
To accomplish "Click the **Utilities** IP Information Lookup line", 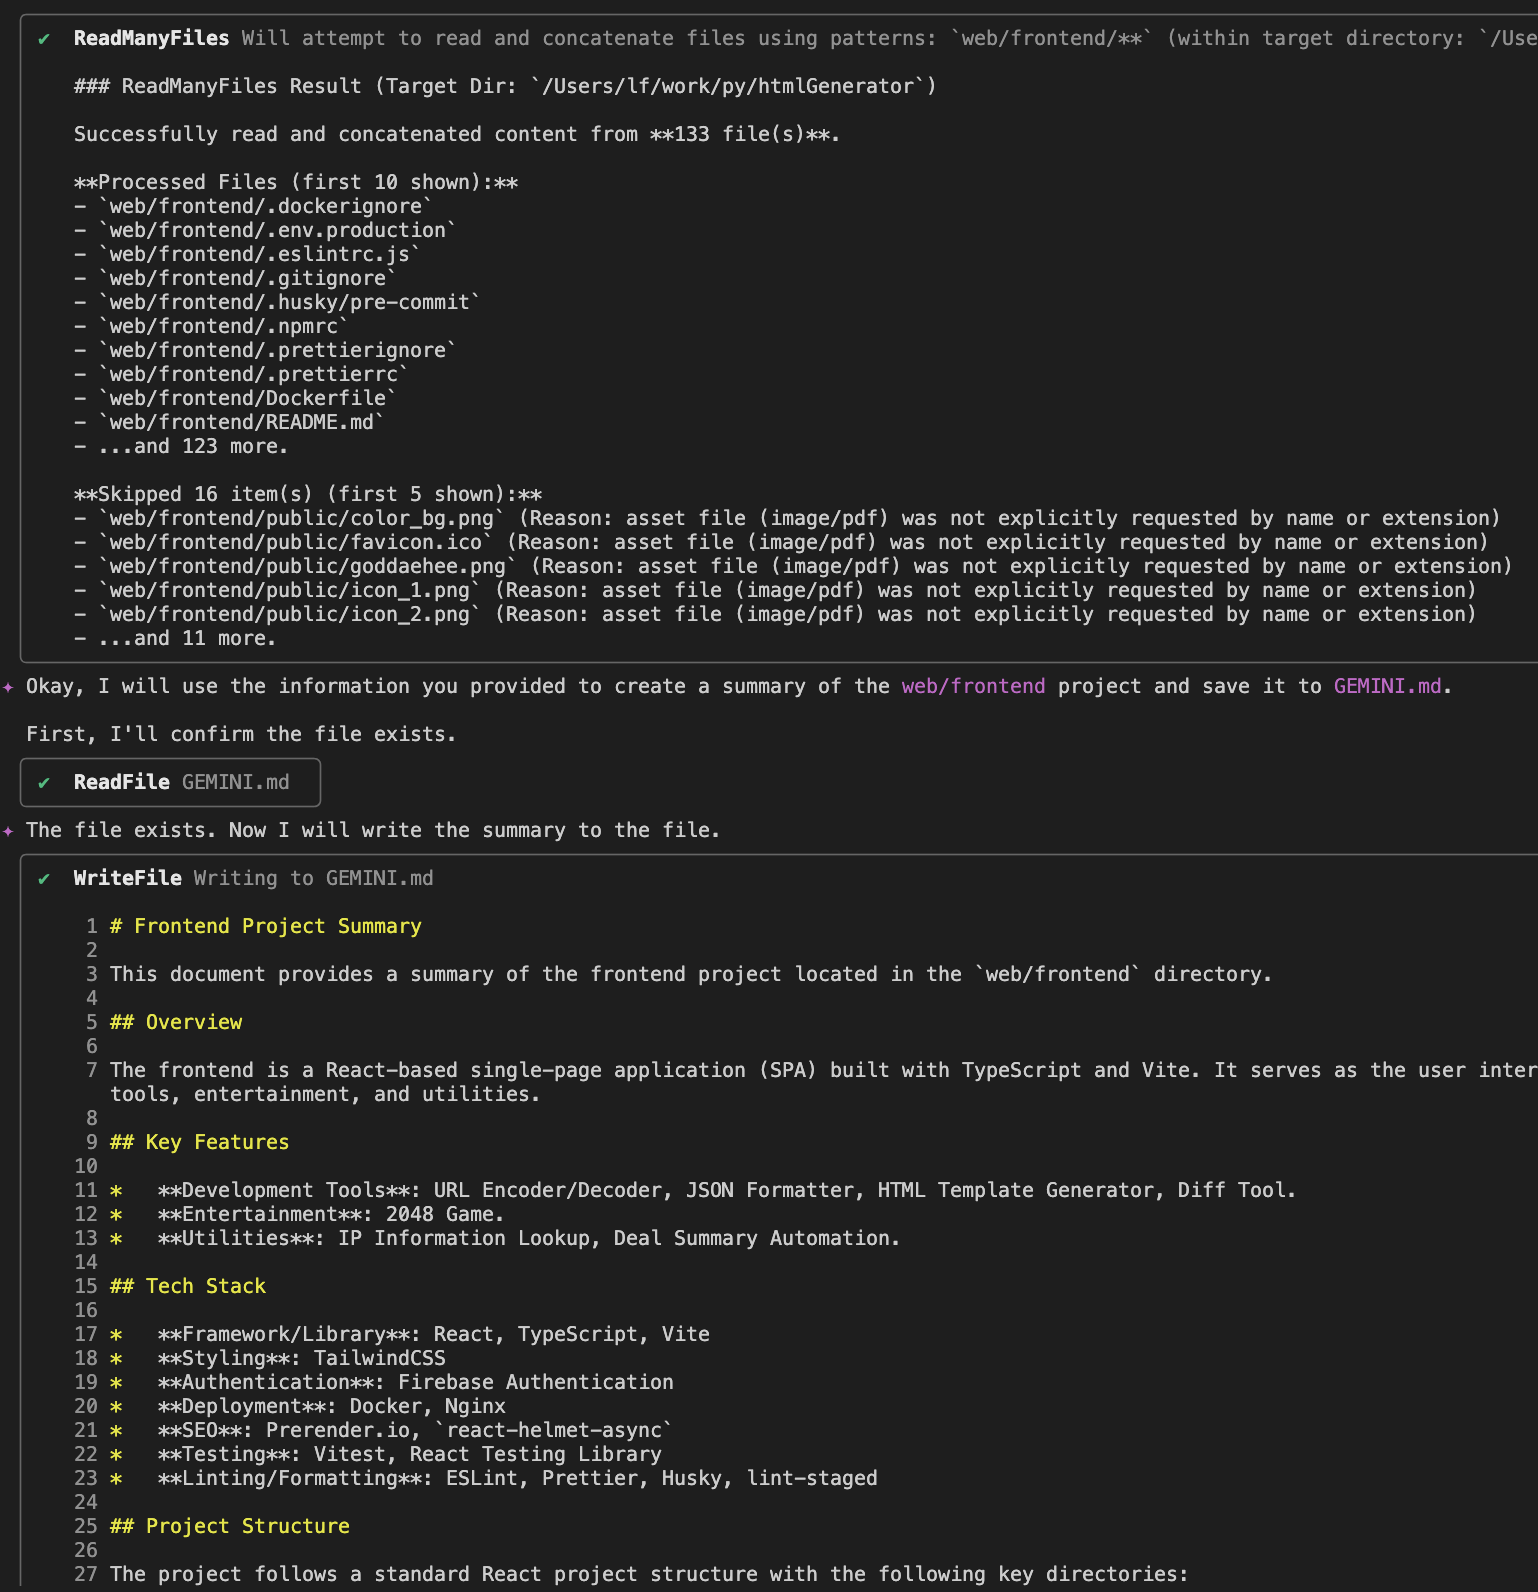I will pos(505,1238).
